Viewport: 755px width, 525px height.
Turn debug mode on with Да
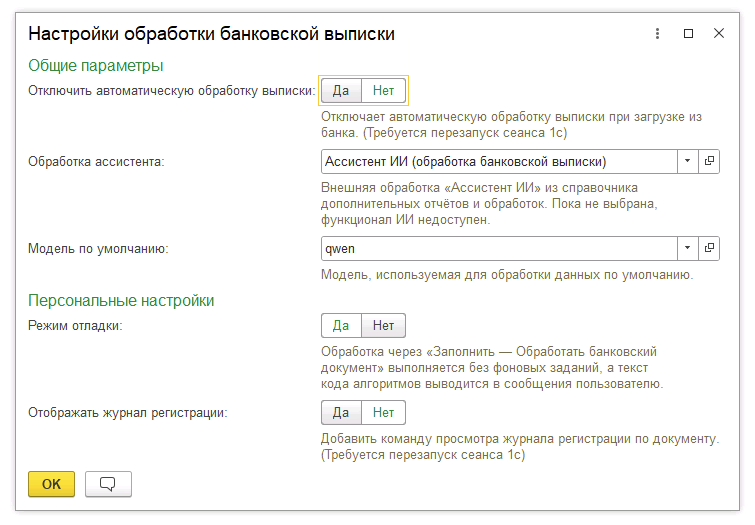coord(341,326)
